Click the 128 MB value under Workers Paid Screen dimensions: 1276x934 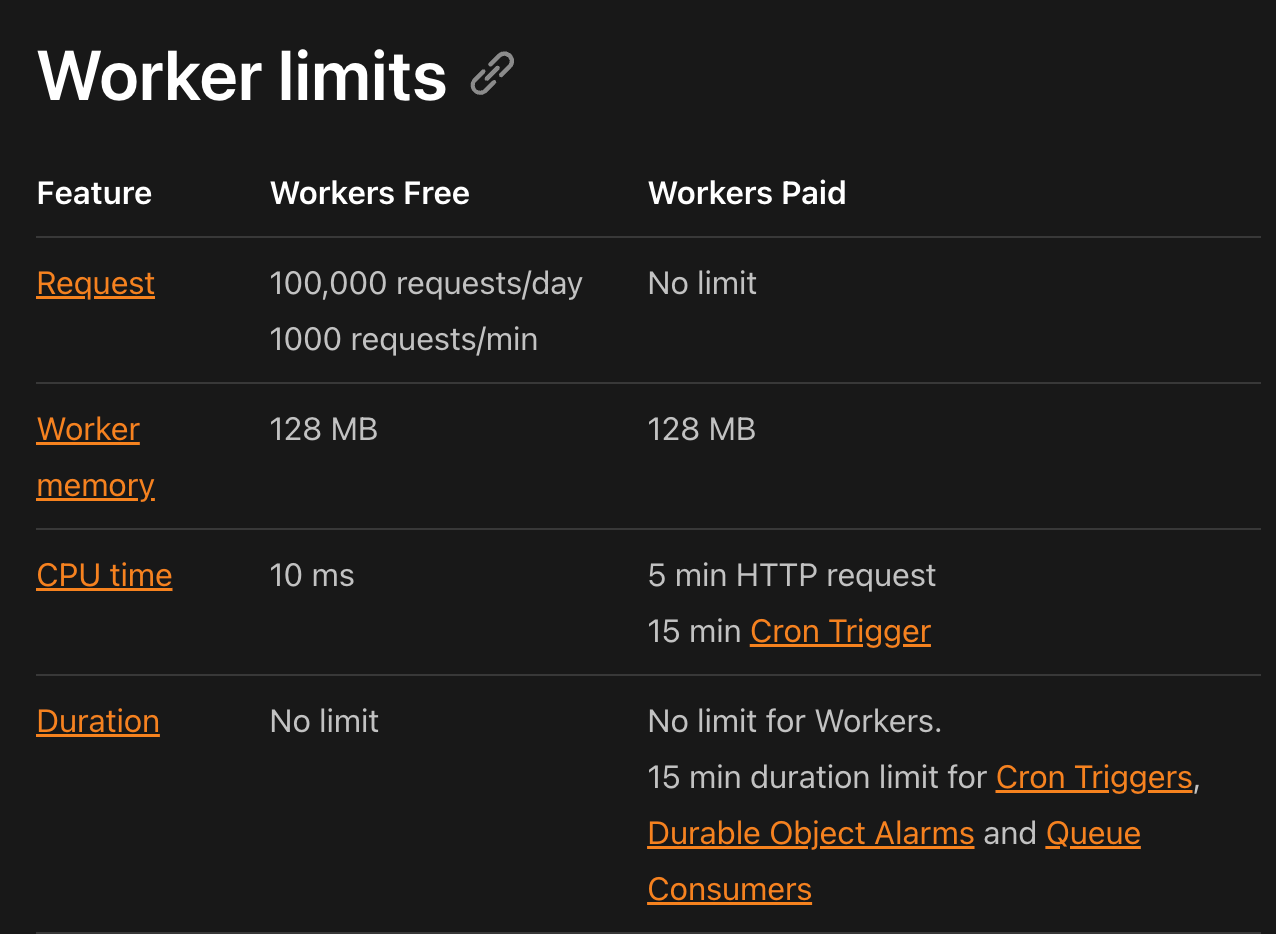[x=702, y=429]
